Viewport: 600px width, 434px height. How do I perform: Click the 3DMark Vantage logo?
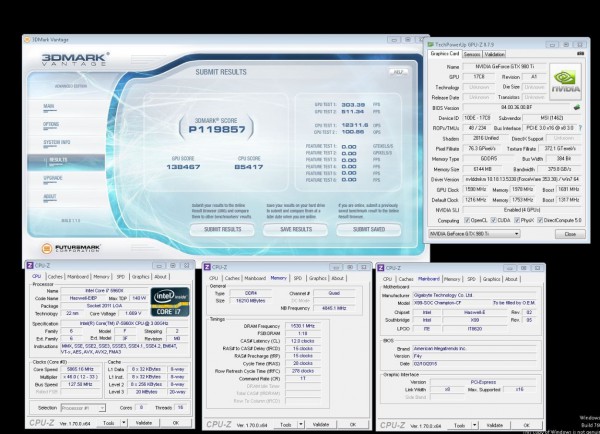pos(75,59)
